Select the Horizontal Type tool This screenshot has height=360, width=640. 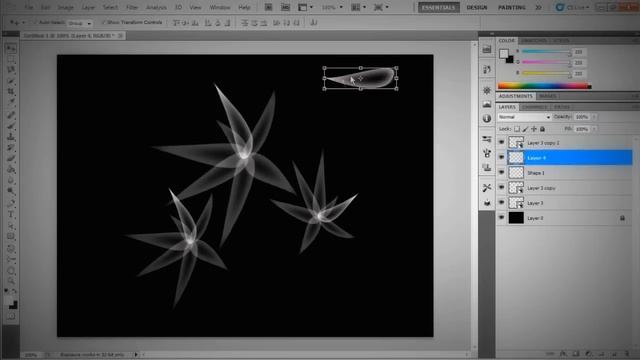pyautogui.click(x=11, y=214)
